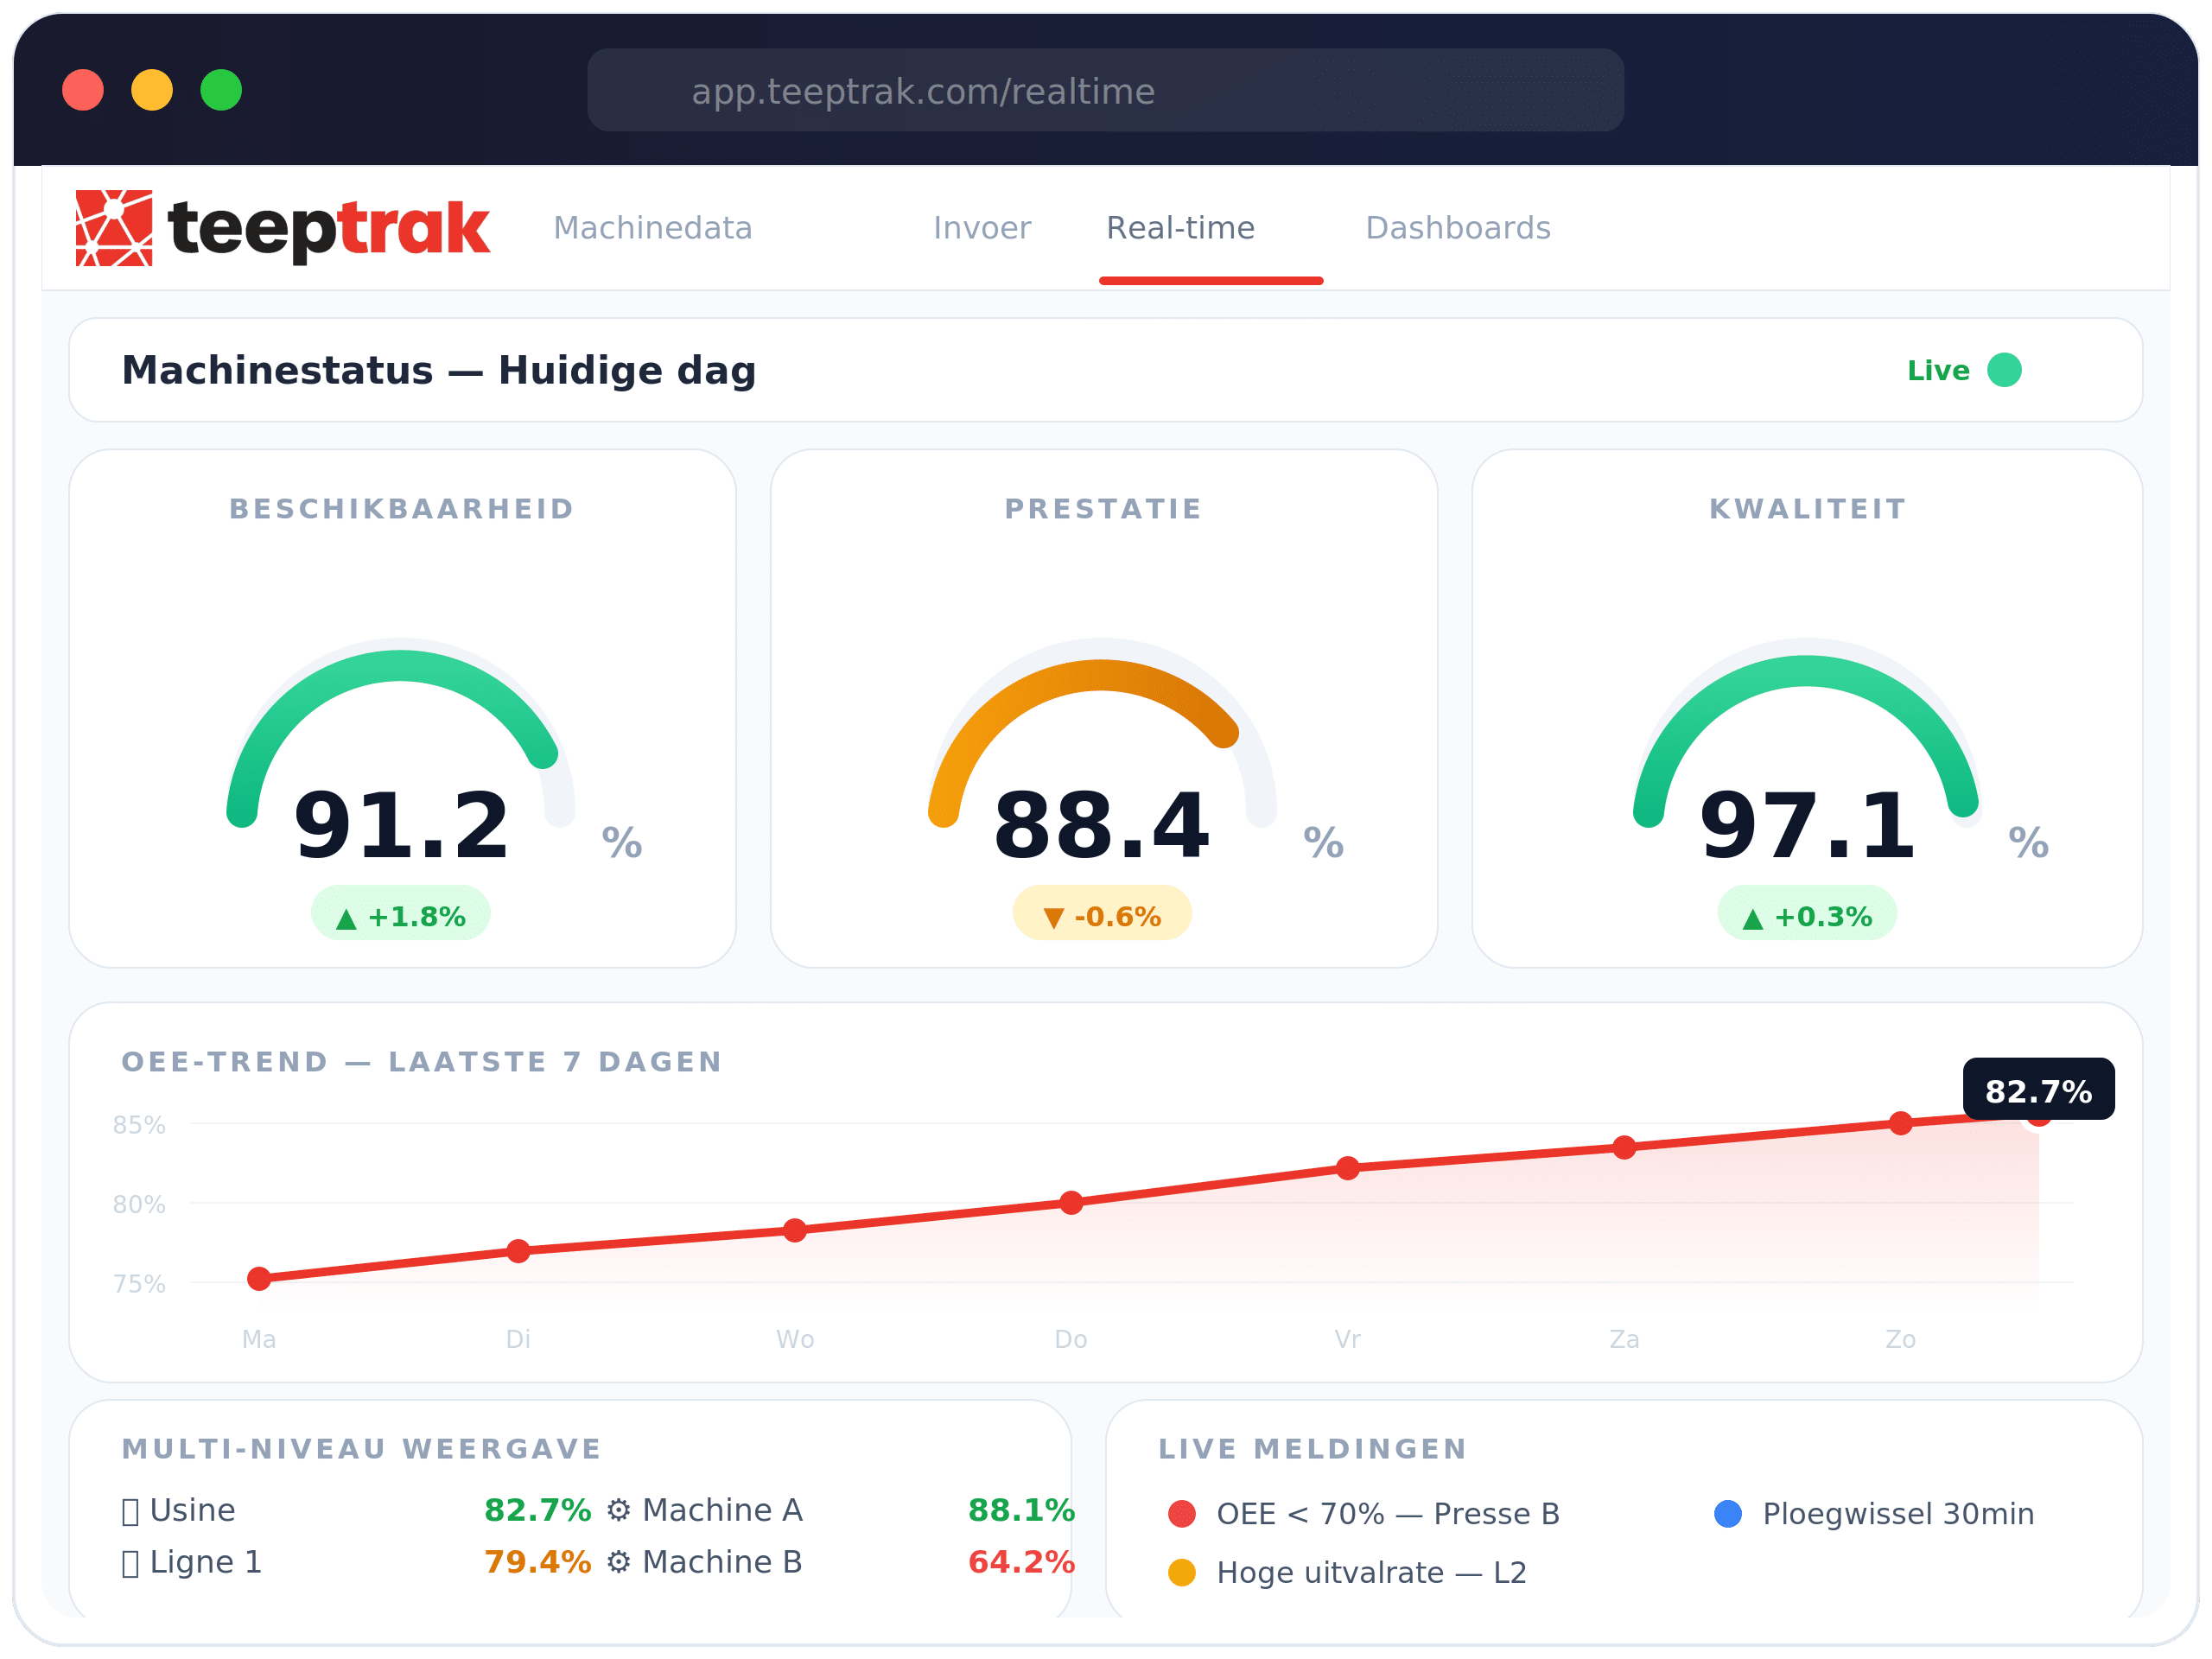Select the Ligne 1 row
Screen dimensions: 2212x1659
205,1562
